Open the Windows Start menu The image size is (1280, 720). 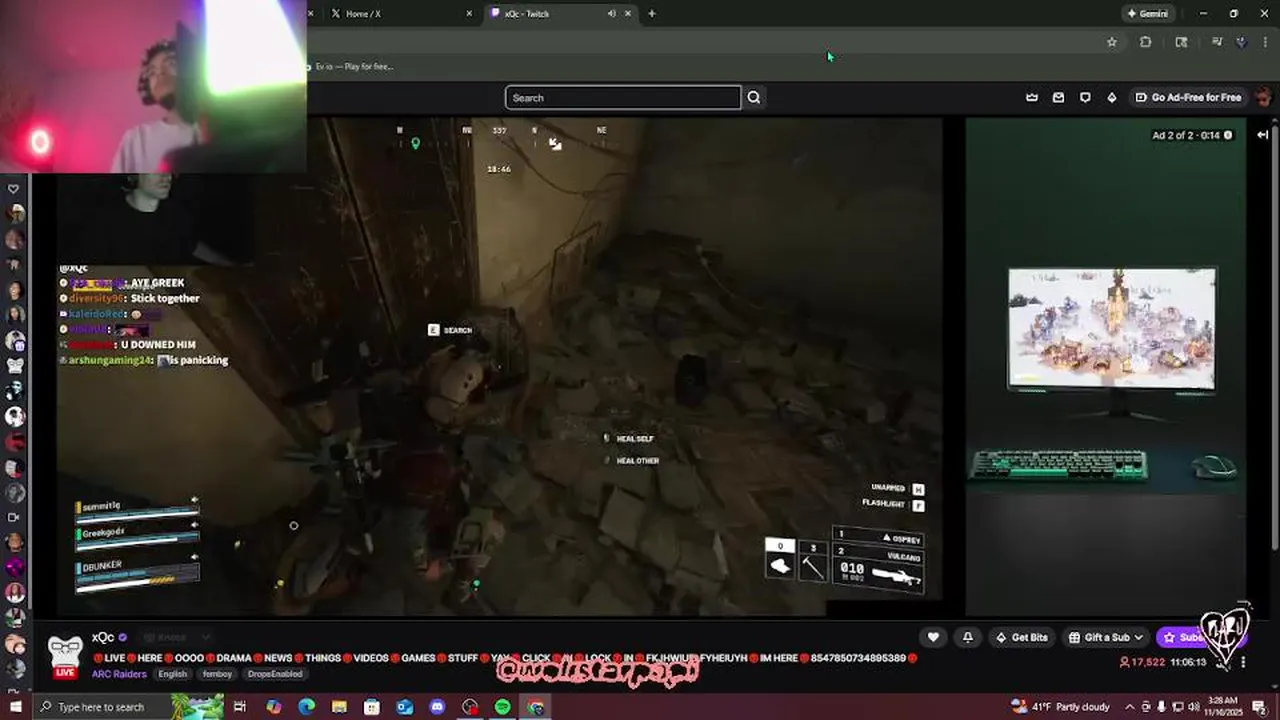pos(15,707)
